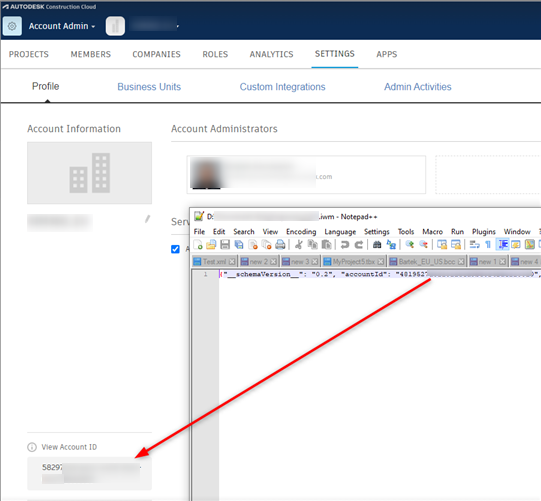Click New file icon in Notepad++ toolbar
541x501 pixels.
[x=198, y=245]
